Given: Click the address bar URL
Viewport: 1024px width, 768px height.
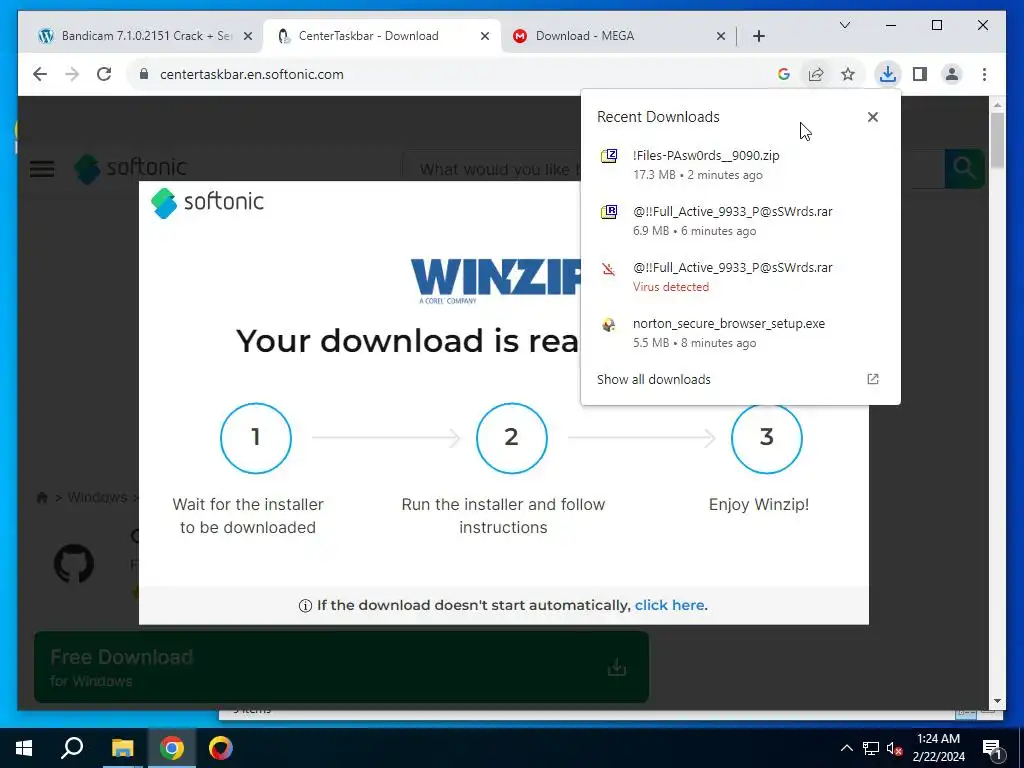Looking at the screenshot, I should click(251, 74).
